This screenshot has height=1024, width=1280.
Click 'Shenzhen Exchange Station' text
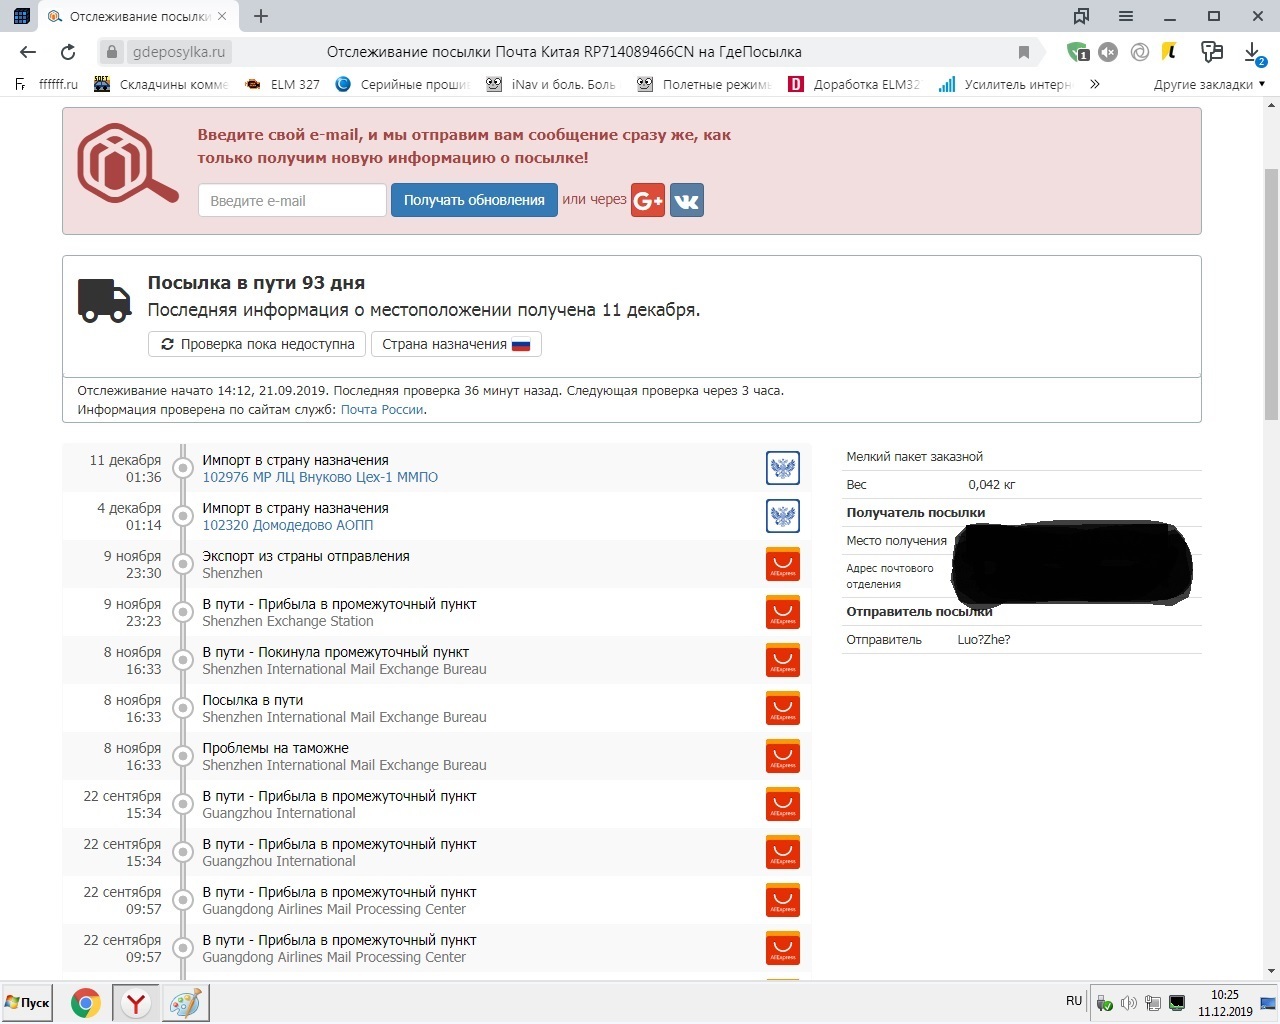(x=288, y=621)
